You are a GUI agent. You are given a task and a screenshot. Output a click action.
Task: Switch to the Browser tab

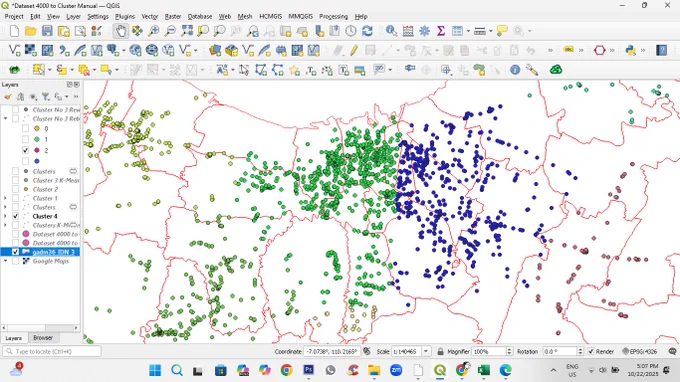[x=43, y=337]
